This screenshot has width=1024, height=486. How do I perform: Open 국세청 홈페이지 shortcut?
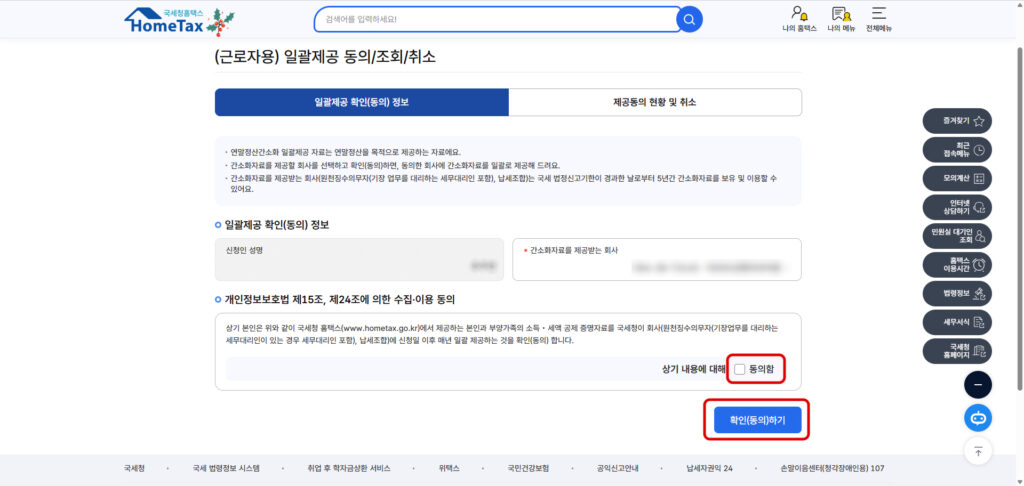(957, 351)
